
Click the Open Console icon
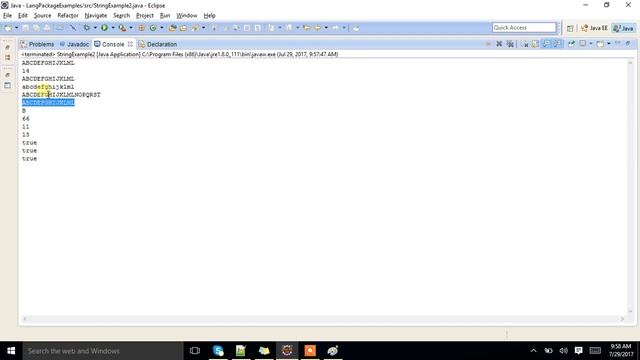coord(600,44)
